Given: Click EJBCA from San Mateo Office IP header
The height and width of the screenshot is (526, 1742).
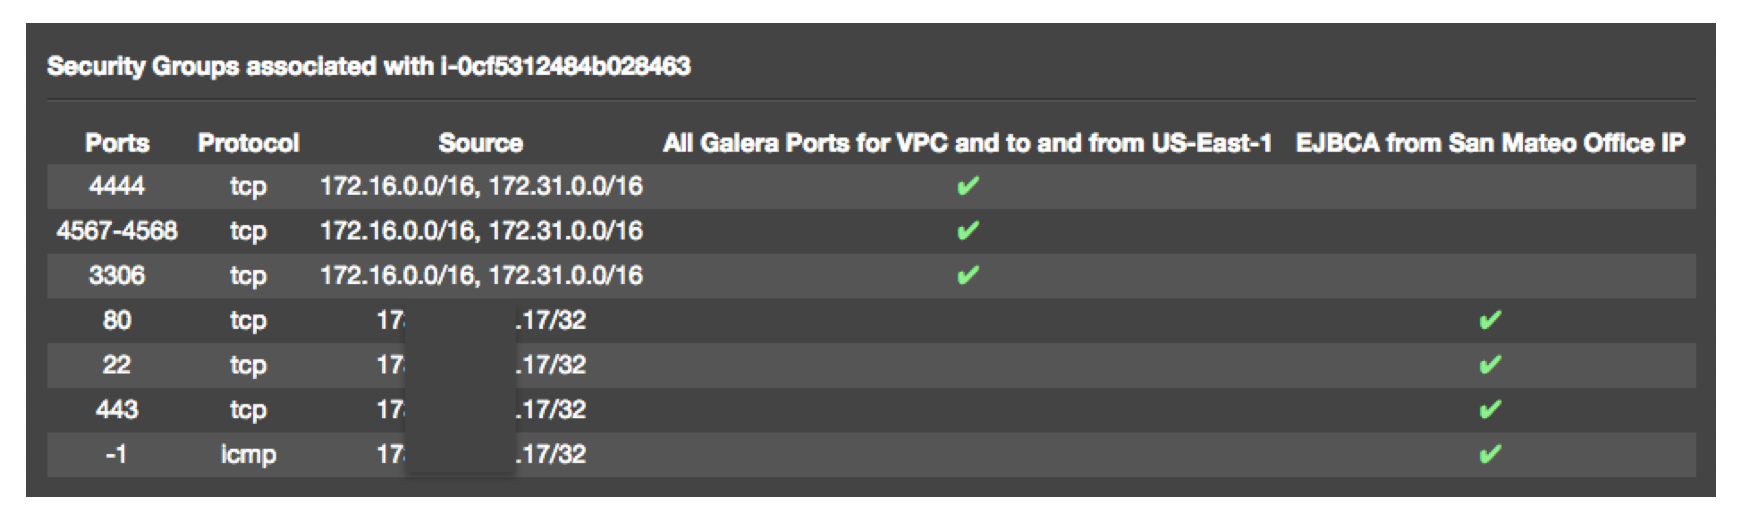Looking at the screenshot, I should [1490, 143].
